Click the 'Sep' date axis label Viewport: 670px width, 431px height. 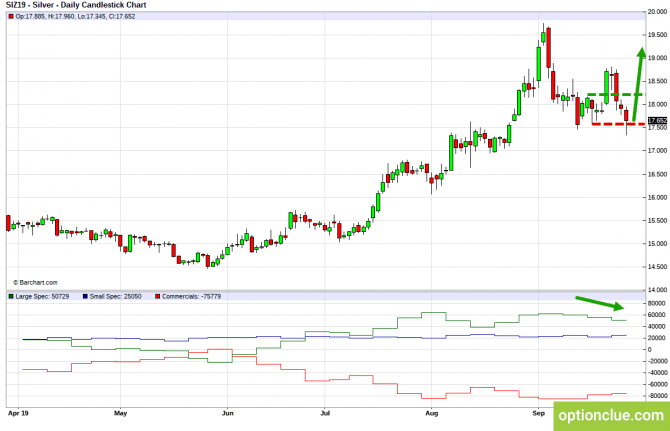[x=538, y=413]
